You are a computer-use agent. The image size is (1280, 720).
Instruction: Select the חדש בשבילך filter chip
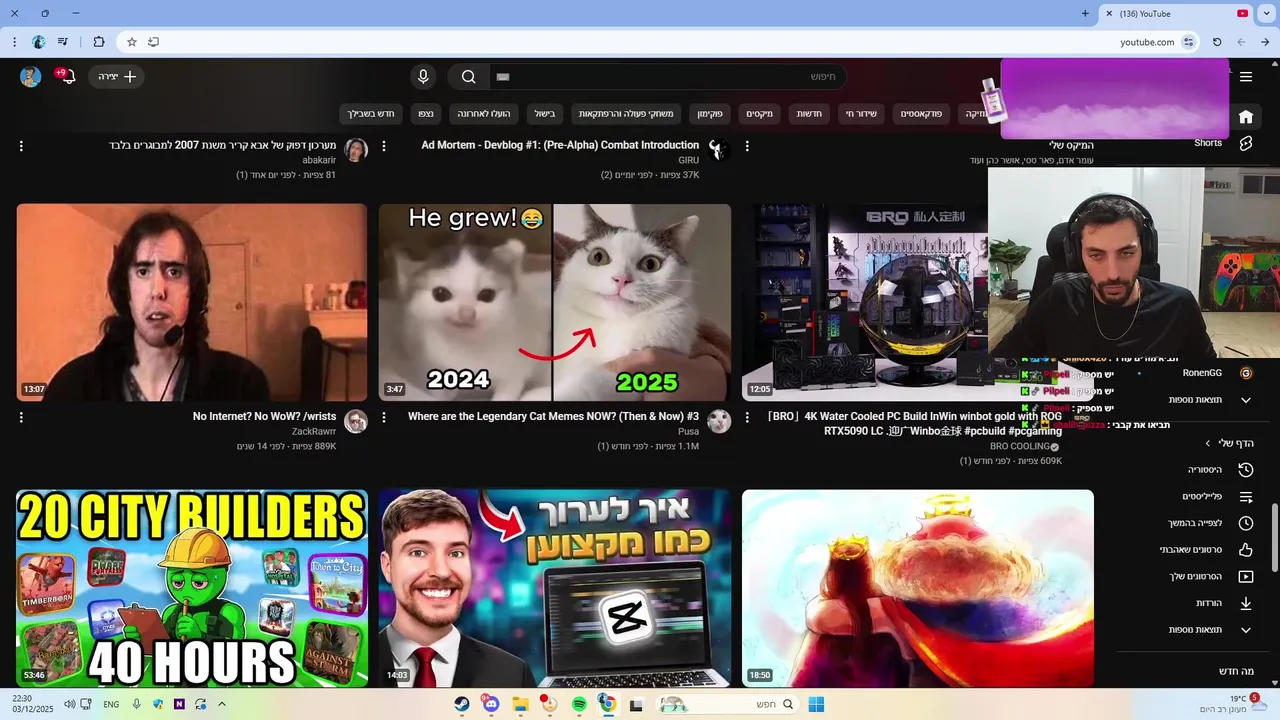pos(371,114)
